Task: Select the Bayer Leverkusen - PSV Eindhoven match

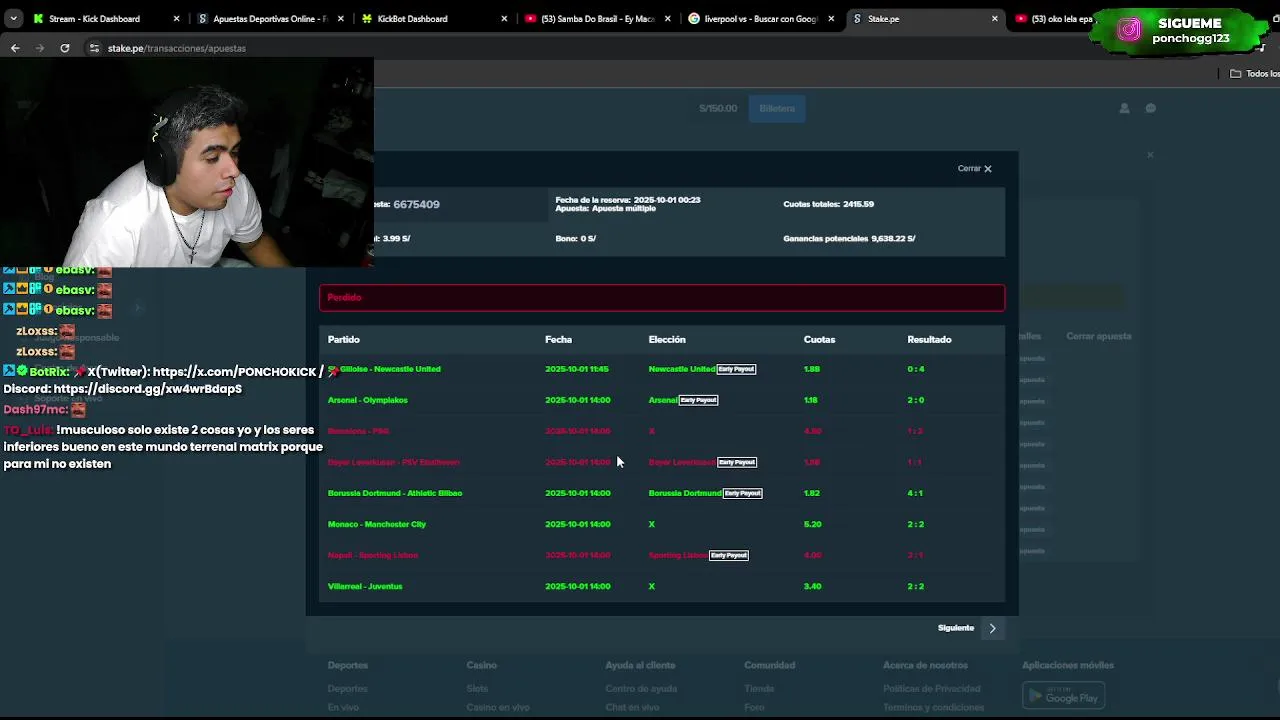Action: (394, 462)
